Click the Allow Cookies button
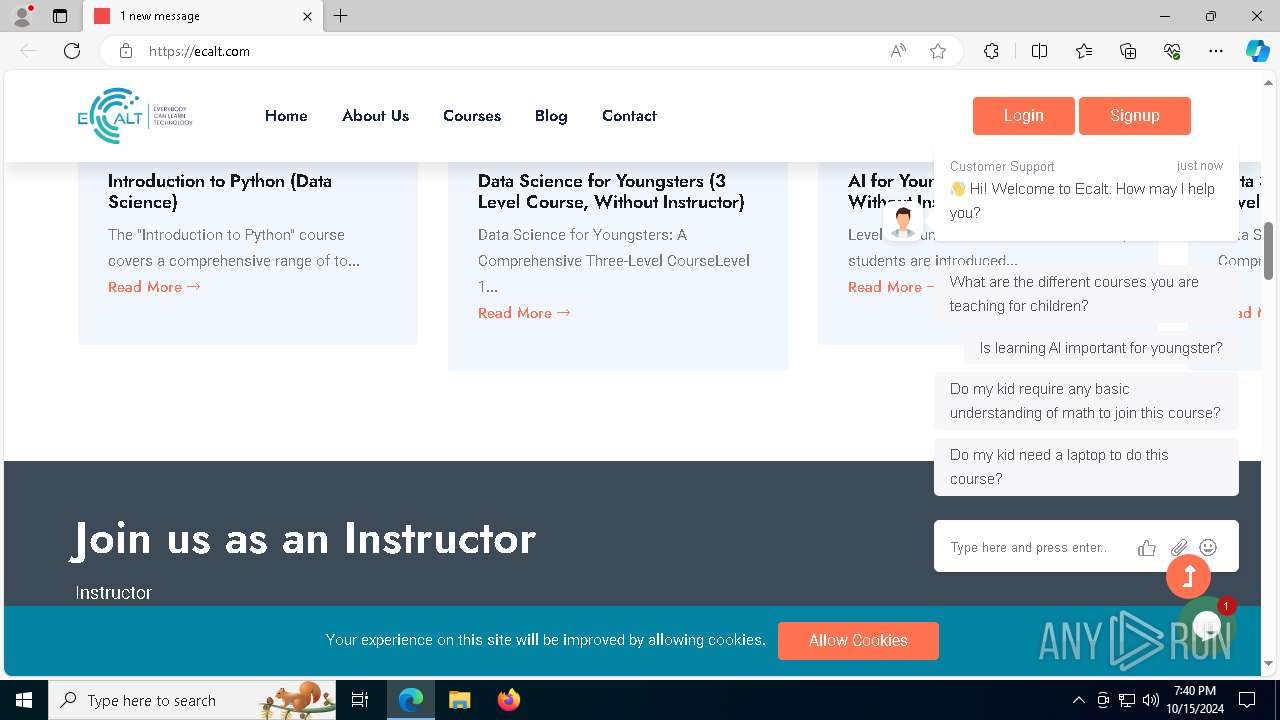This screenshot has width=1280, height=720. tap(858, 640)
